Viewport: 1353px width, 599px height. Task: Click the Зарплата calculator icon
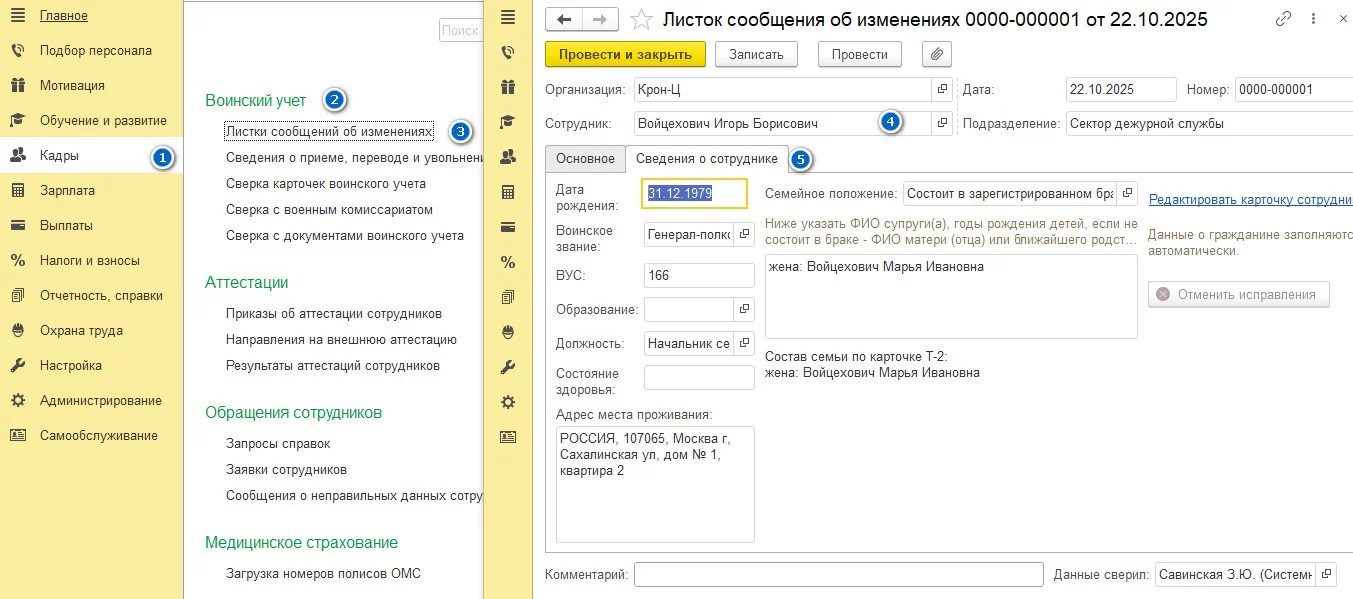(17, 191)
